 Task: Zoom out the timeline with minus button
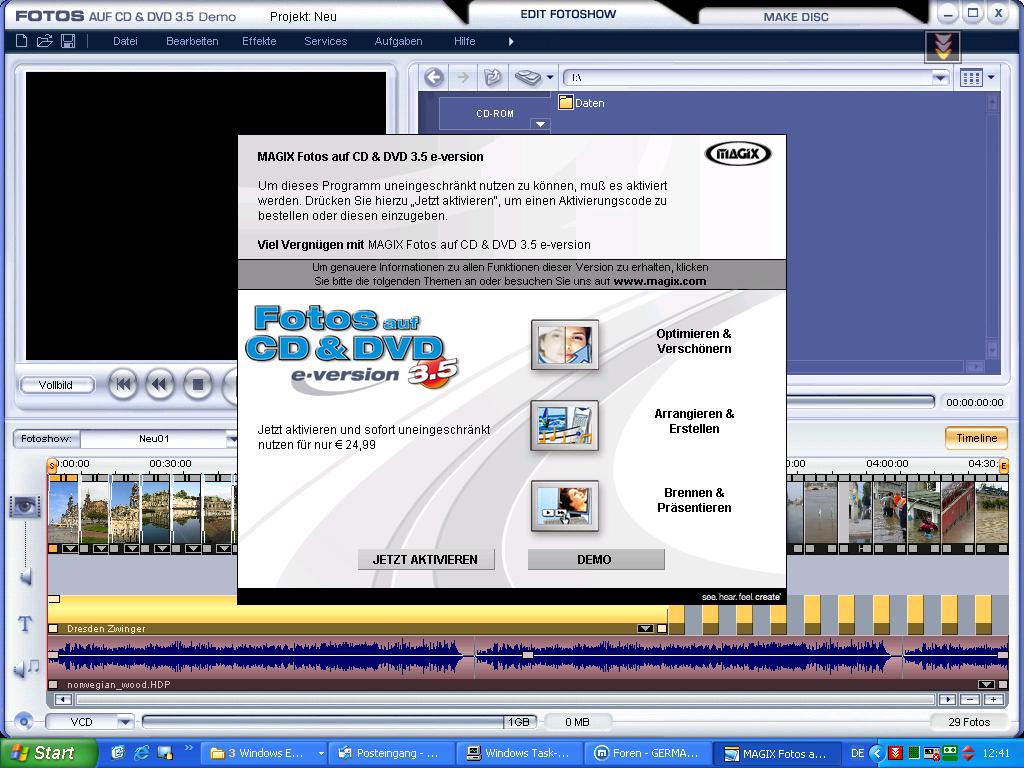tap(970, 699)
